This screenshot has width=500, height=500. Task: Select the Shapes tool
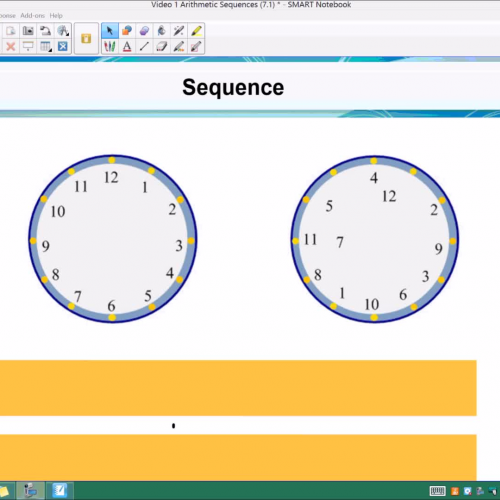(x=127, y=31)
